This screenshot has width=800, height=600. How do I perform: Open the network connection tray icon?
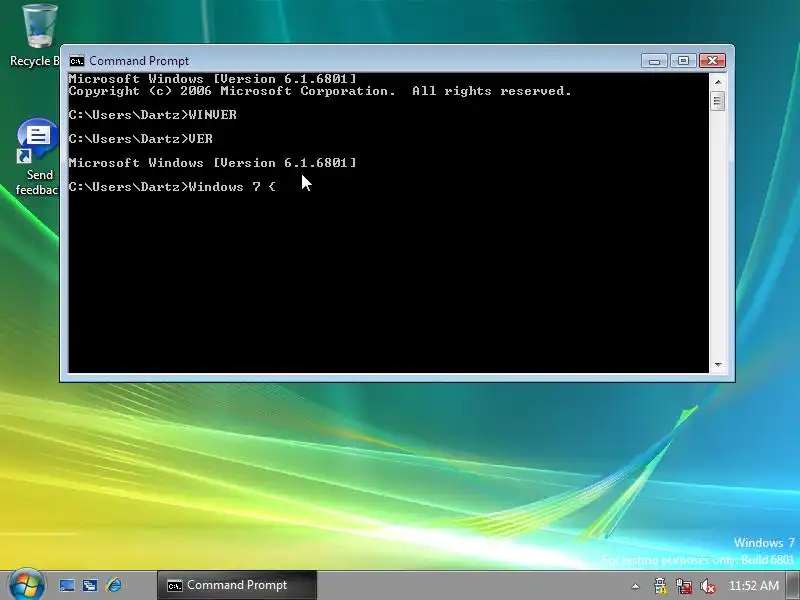pyautogui.click(x=684, y=586)
